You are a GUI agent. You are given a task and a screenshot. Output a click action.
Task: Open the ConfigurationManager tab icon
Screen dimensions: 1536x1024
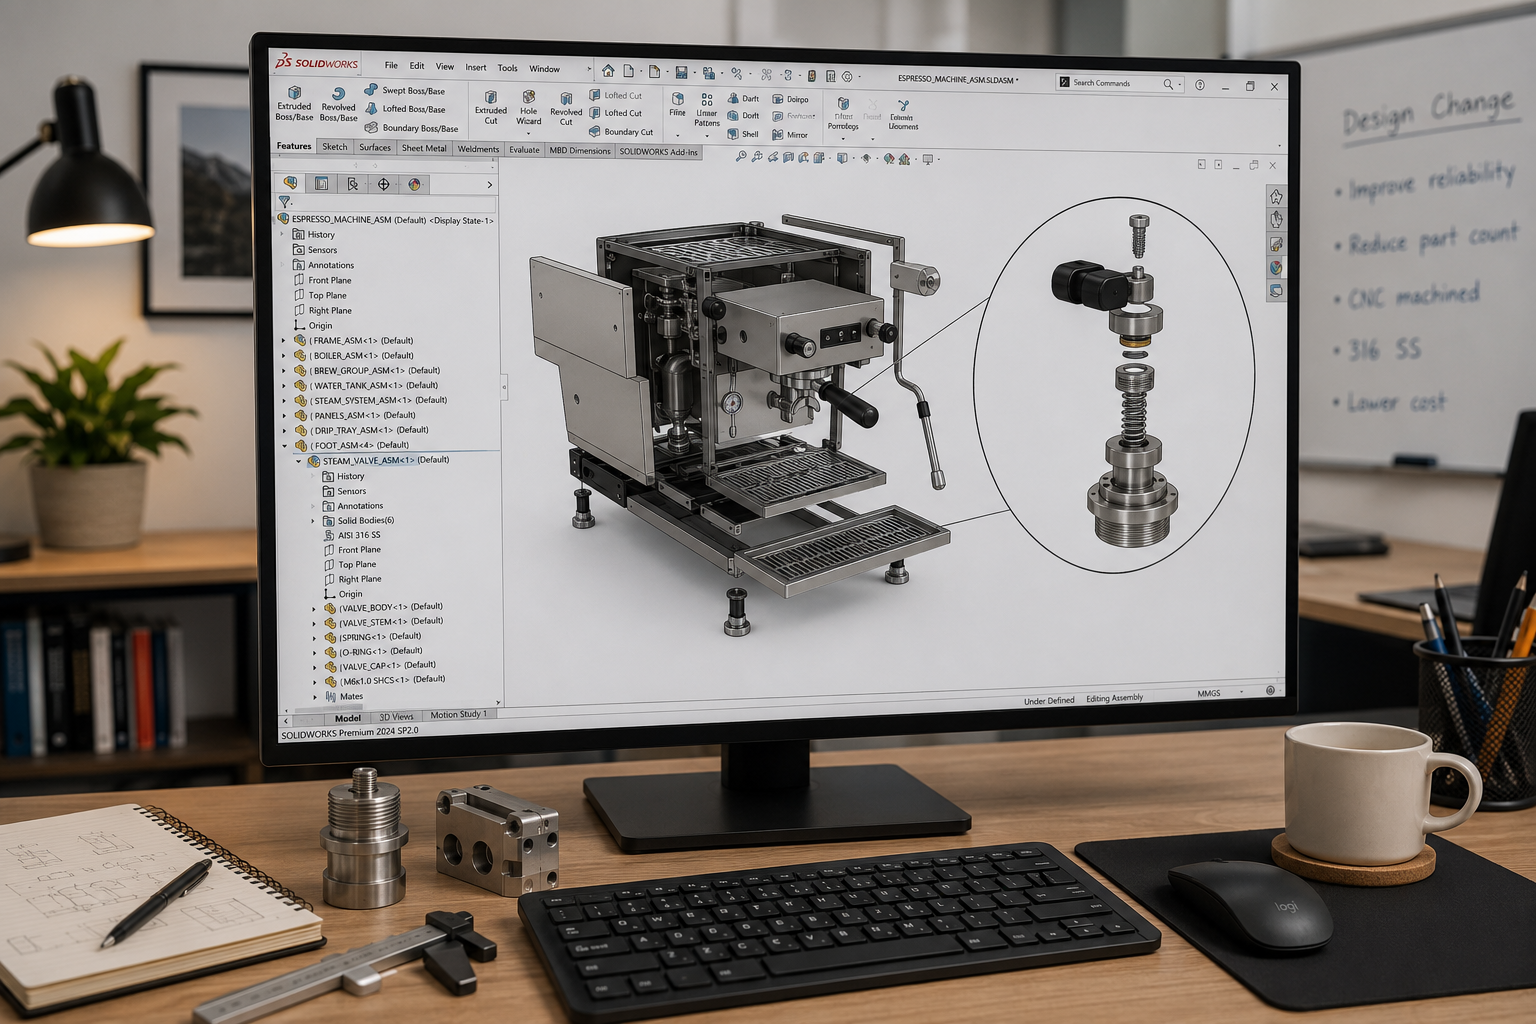pyautogui.click(x=352, y=184)
